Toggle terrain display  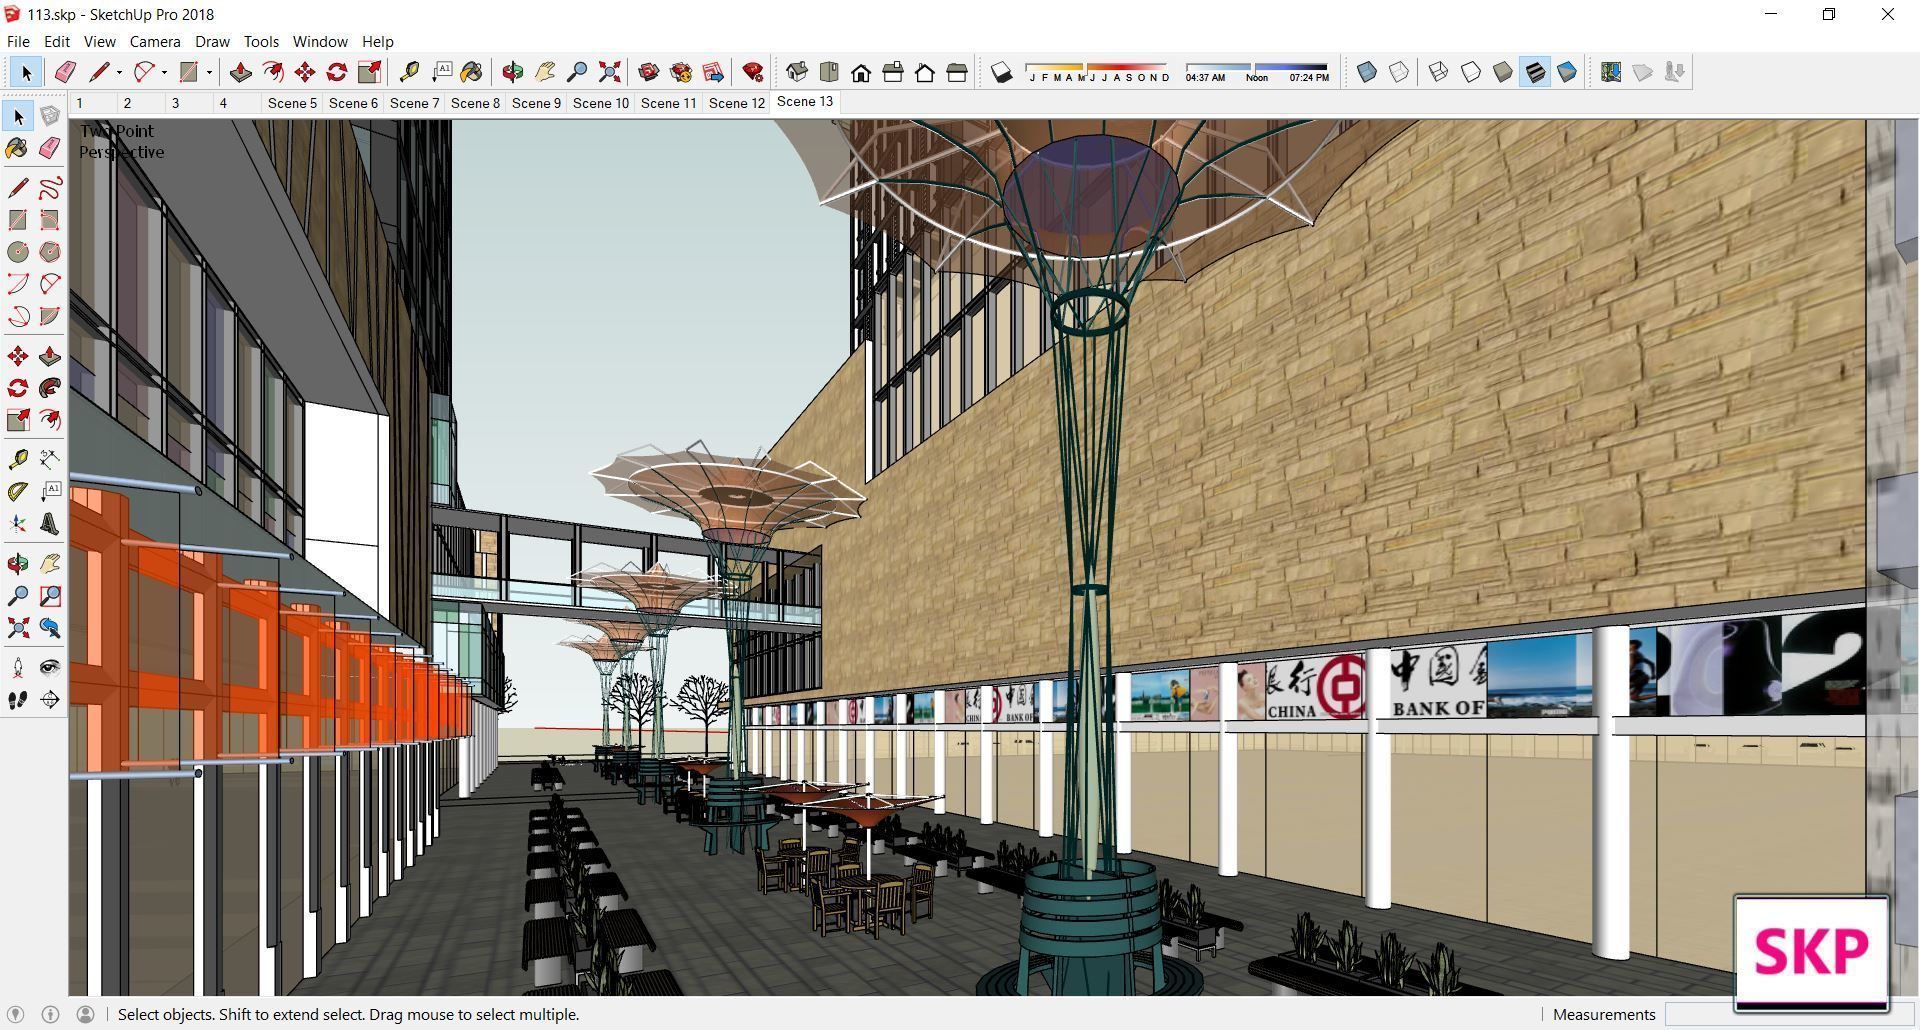[x=1643, y=72]
